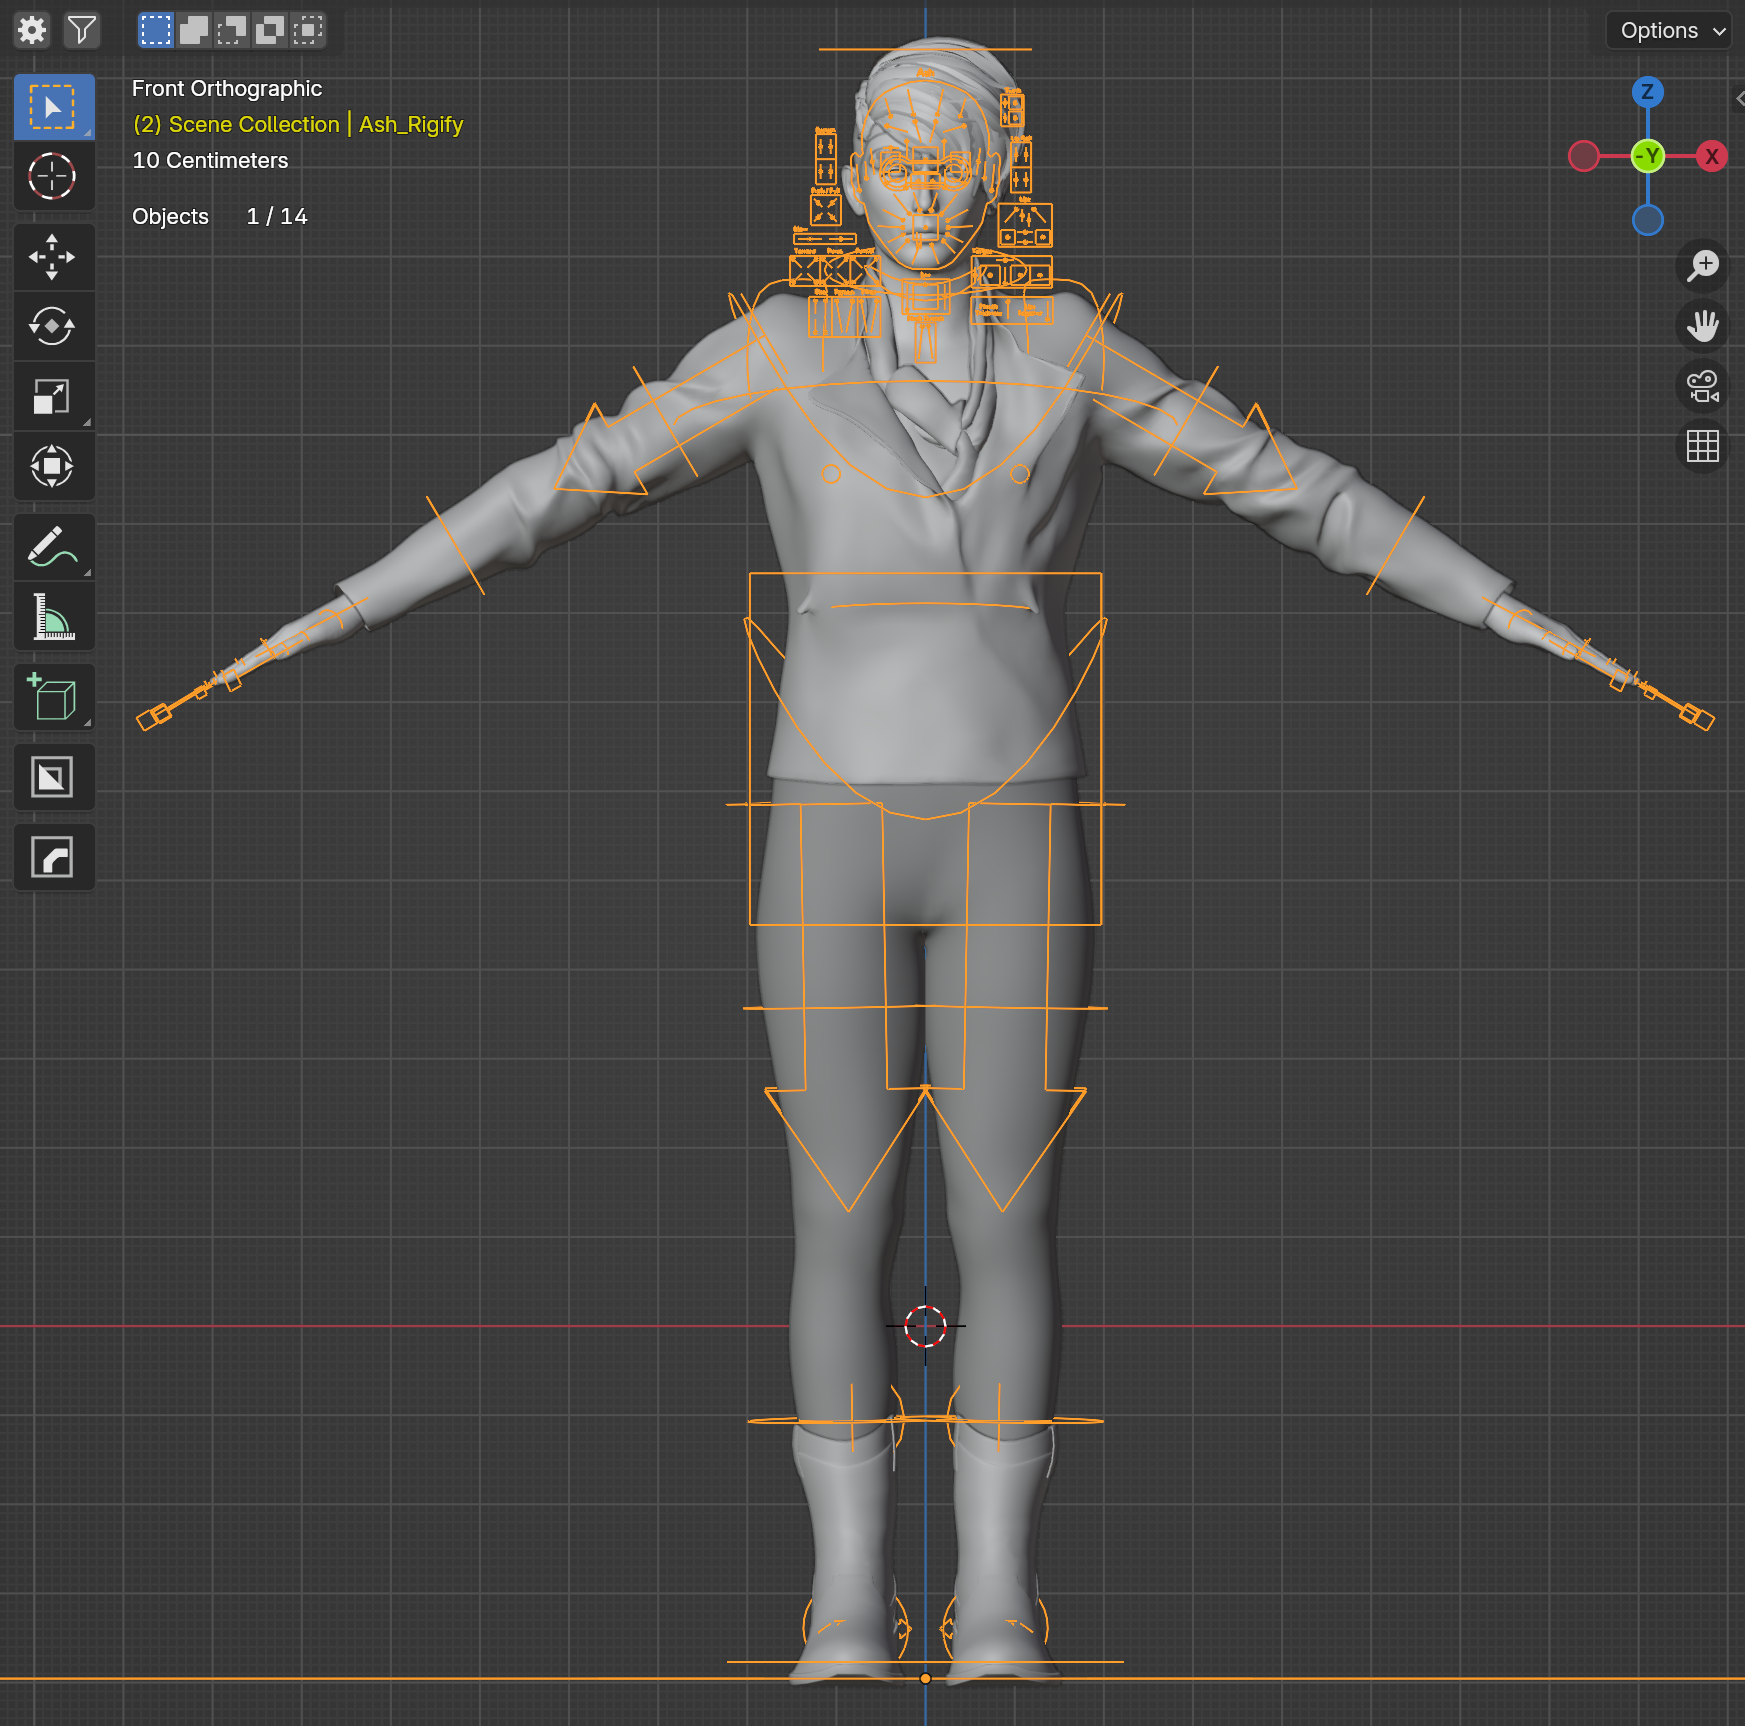Select the Add Cube tool
This screenshot has height=1726, width=1745.
pyautogui.click(x=53, y=697)
